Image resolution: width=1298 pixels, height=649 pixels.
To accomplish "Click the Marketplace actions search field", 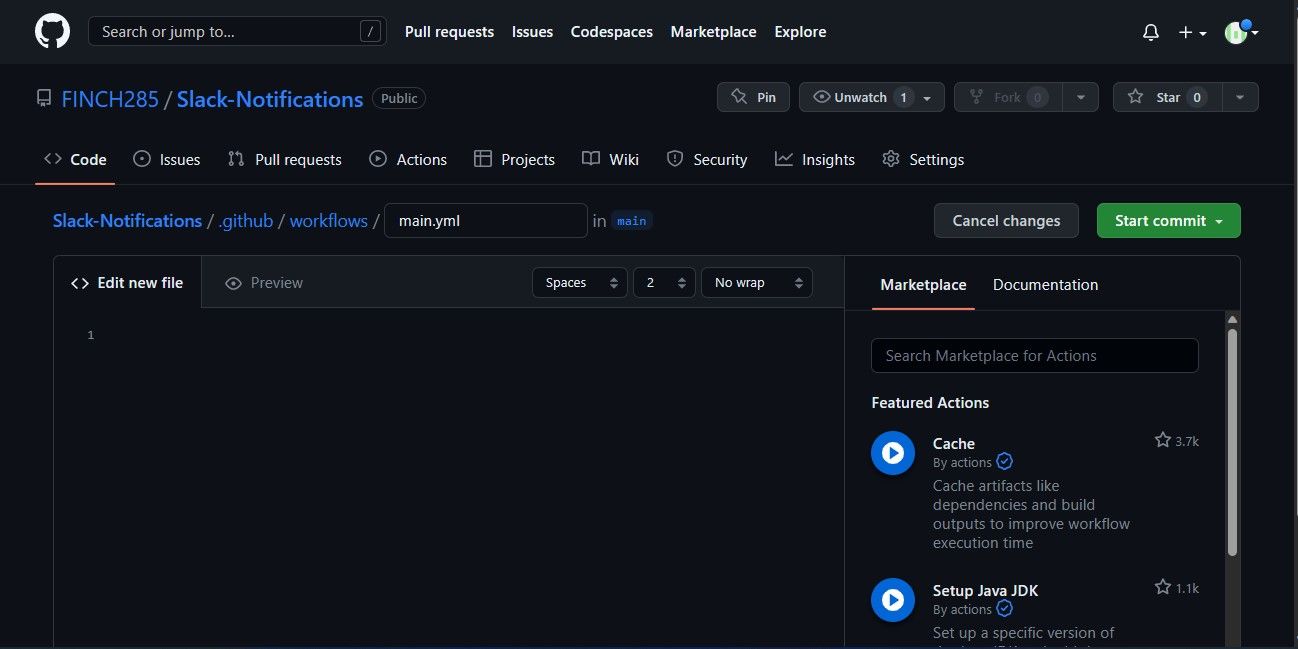I will coord(1034,355).
